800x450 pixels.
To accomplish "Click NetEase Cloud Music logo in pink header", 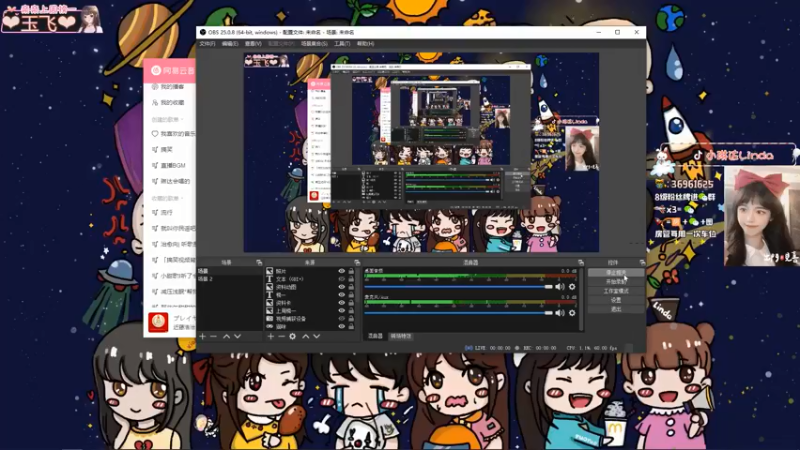I will click(156, 70).
